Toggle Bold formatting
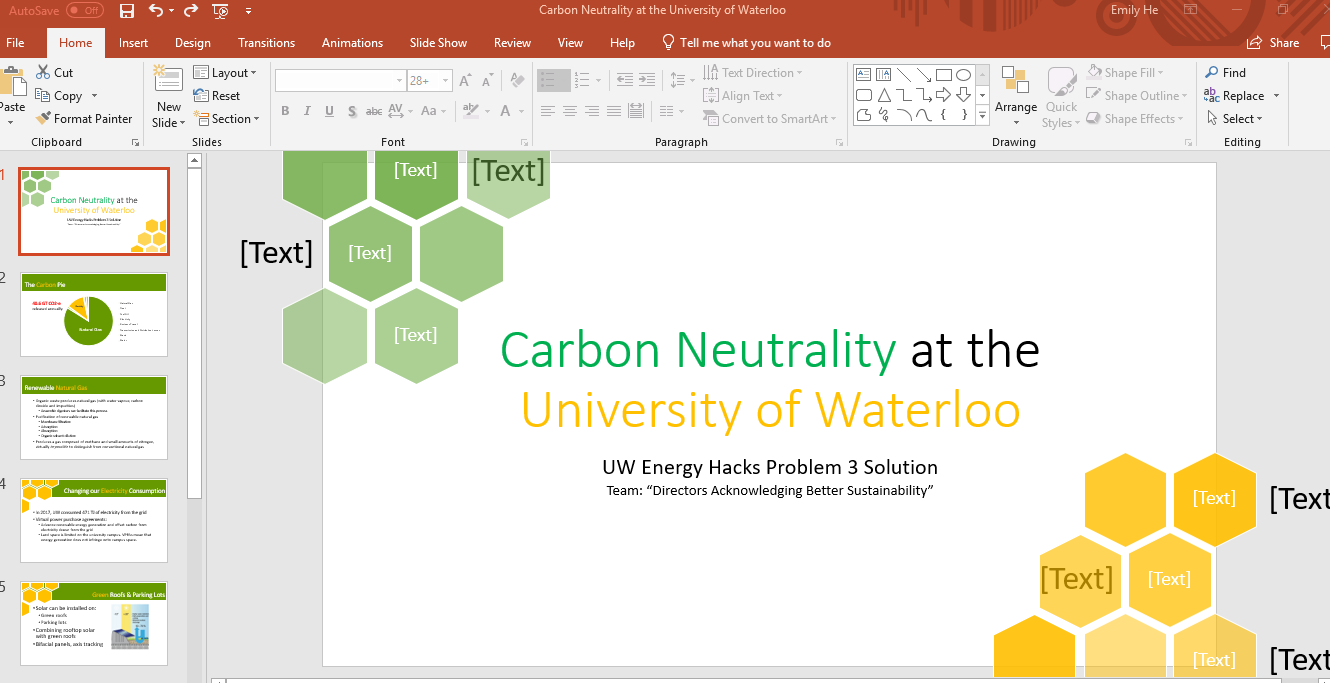Viewport: 1330px width, 683px height. [x=285, y=111]
